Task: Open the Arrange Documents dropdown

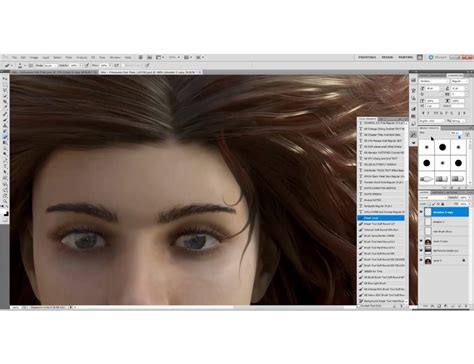Action: coord(187,57)
